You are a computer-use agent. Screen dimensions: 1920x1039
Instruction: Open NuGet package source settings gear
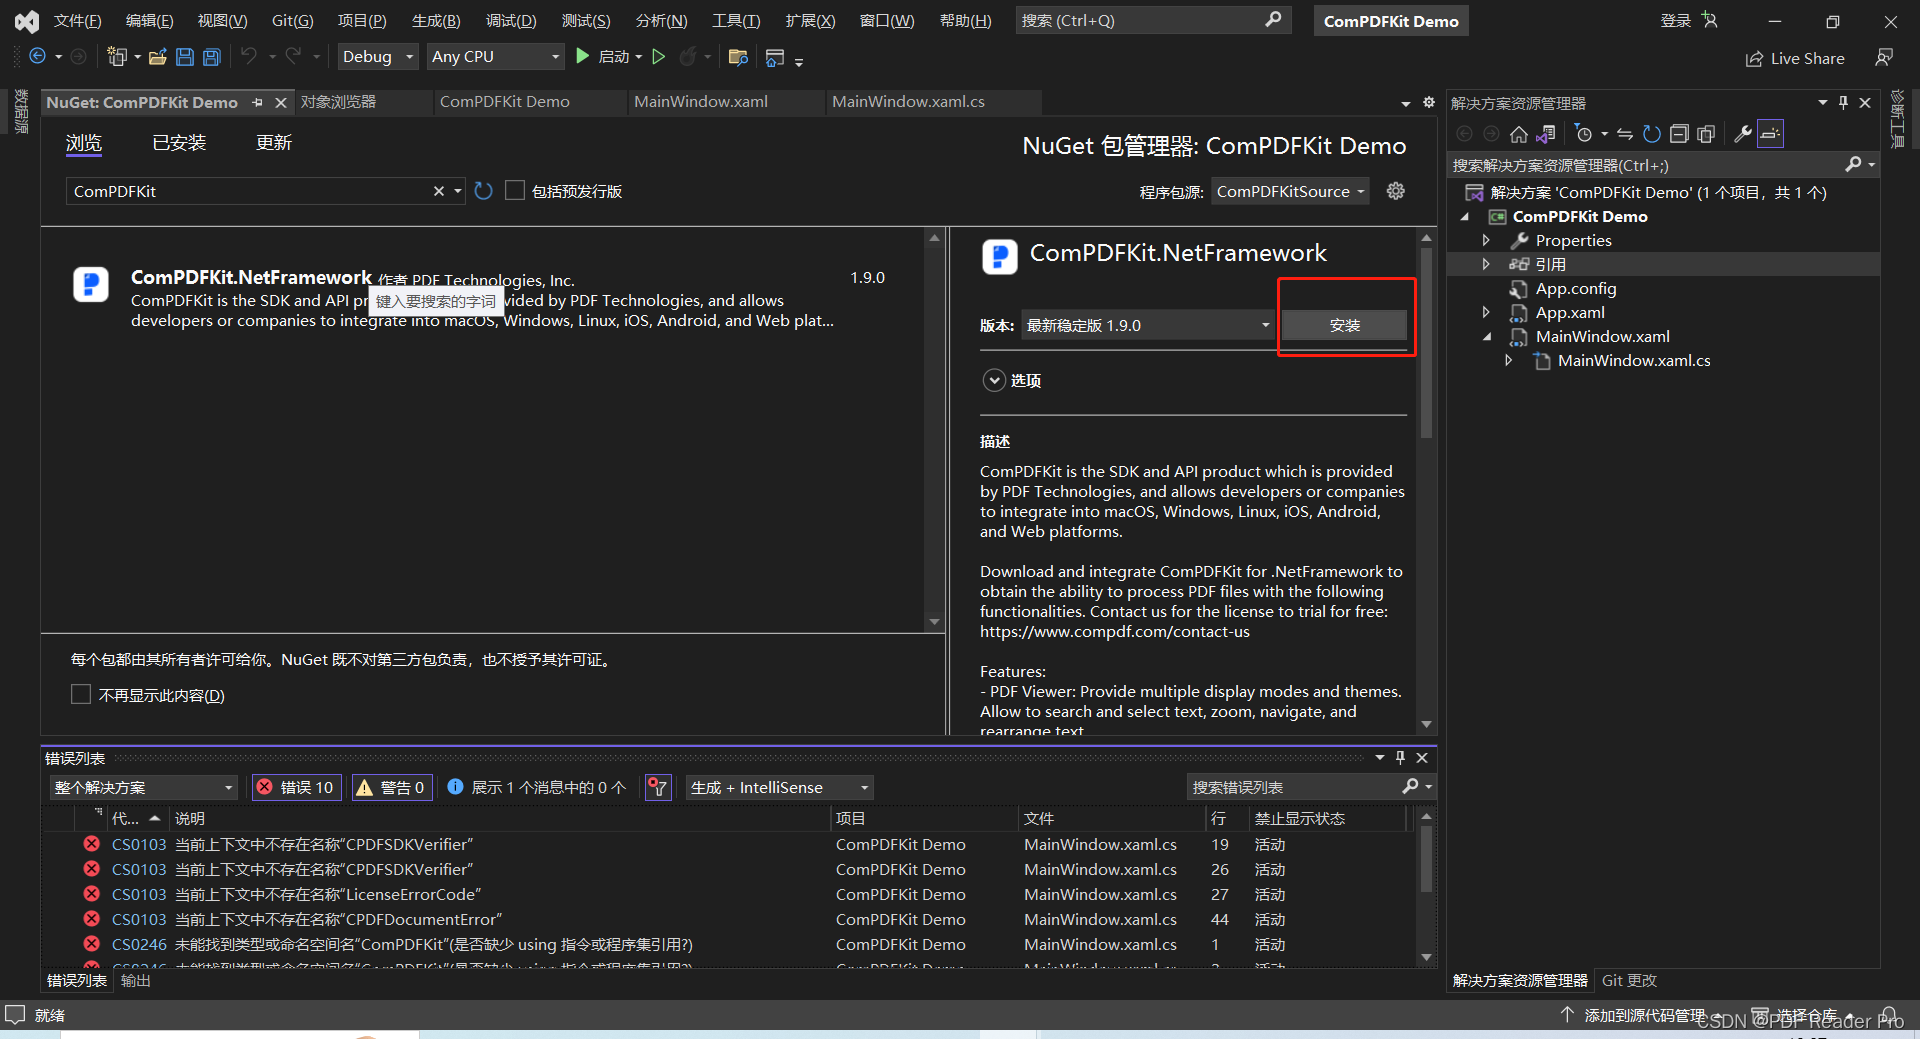1396,191
